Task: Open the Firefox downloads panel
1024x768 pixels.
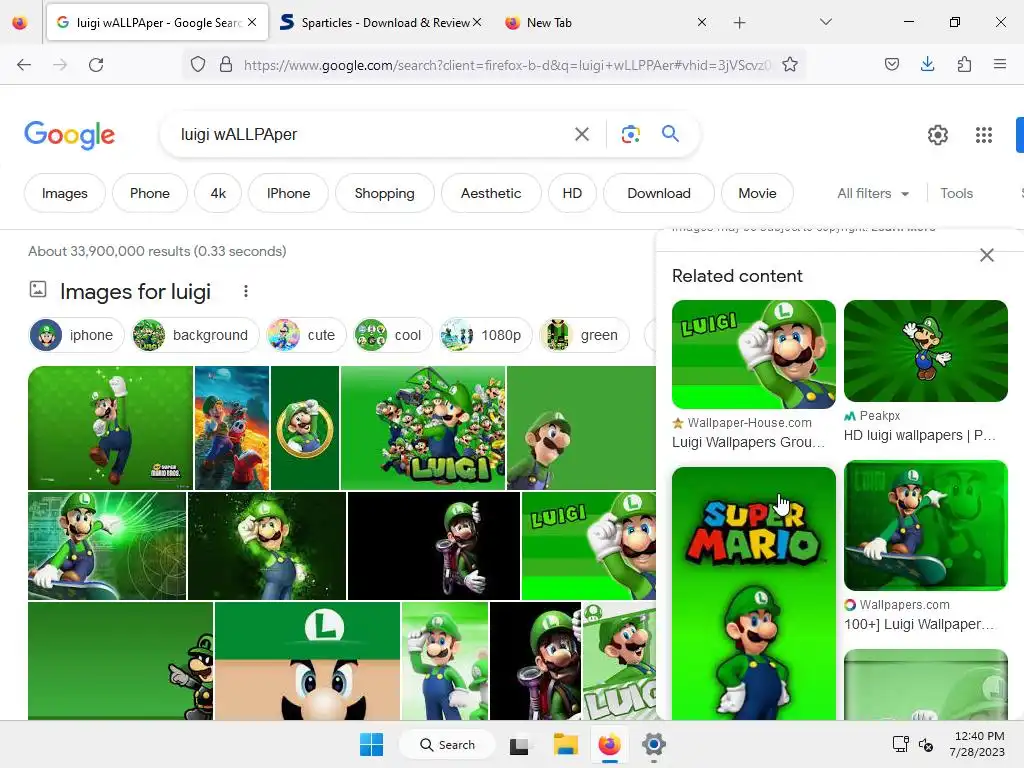Action: coord(927,64)
